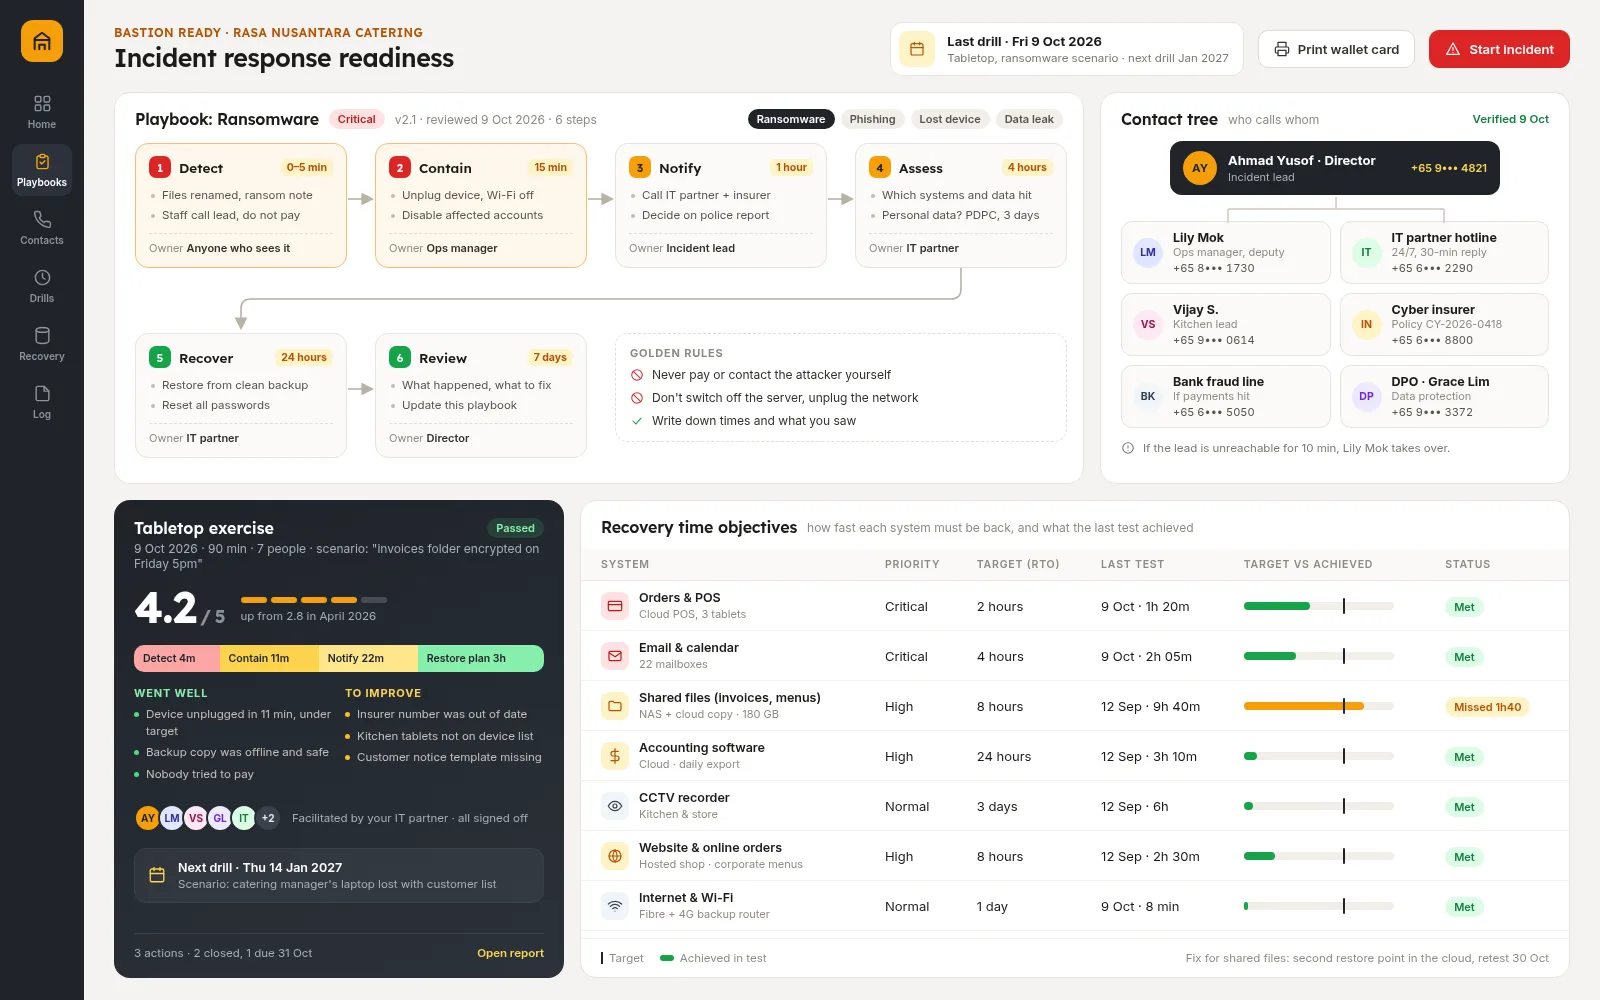The image size is (1600, 1000).
Task: Click the Verified 9 Oct label
Action: [x=1510, y=119]
